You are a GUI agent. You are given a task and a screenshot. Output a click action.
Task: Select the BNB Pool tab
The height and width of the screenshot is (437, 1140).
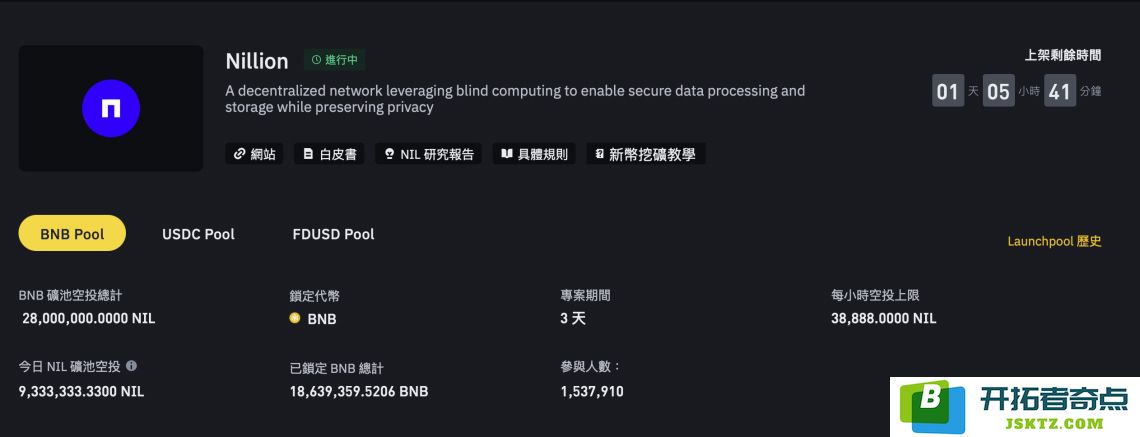[72, 233]
